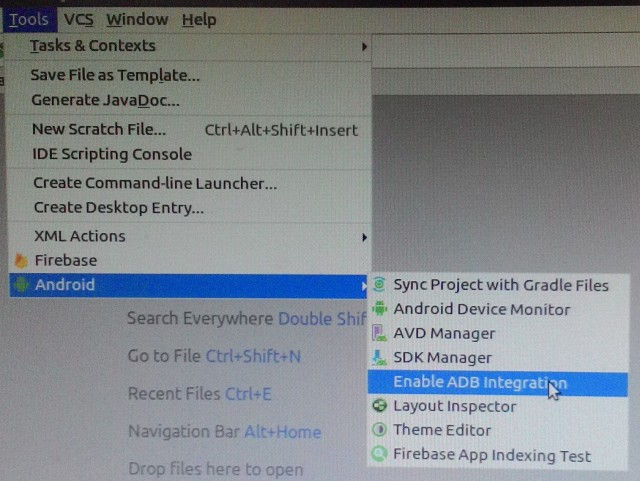640x481 pixels.
Task: Run Firebase App Indexing Test
Action: pyautogui.click(x=498, y=455)
